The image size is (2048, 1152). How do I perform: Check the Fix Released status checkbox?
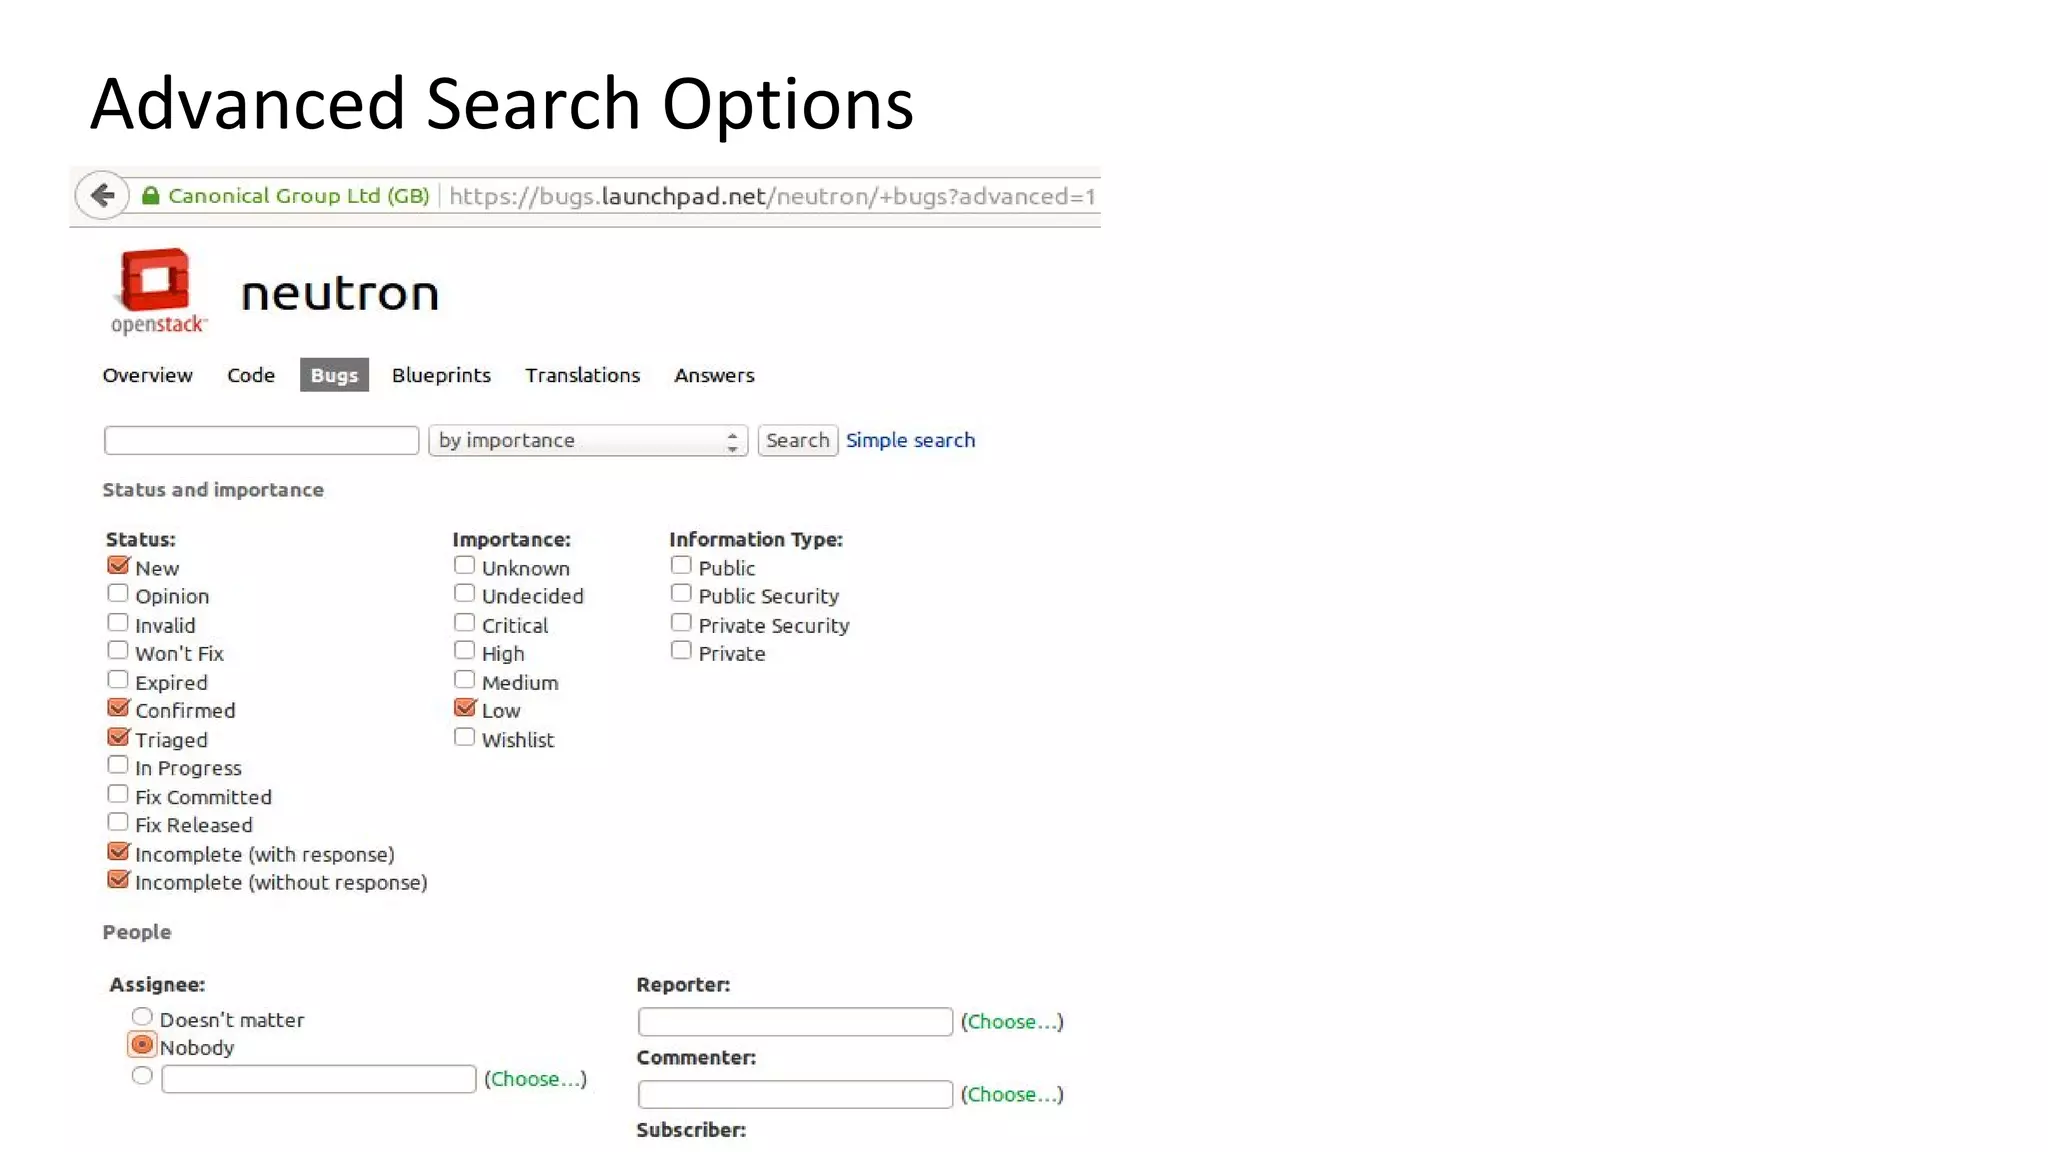[x=118, y=822]
